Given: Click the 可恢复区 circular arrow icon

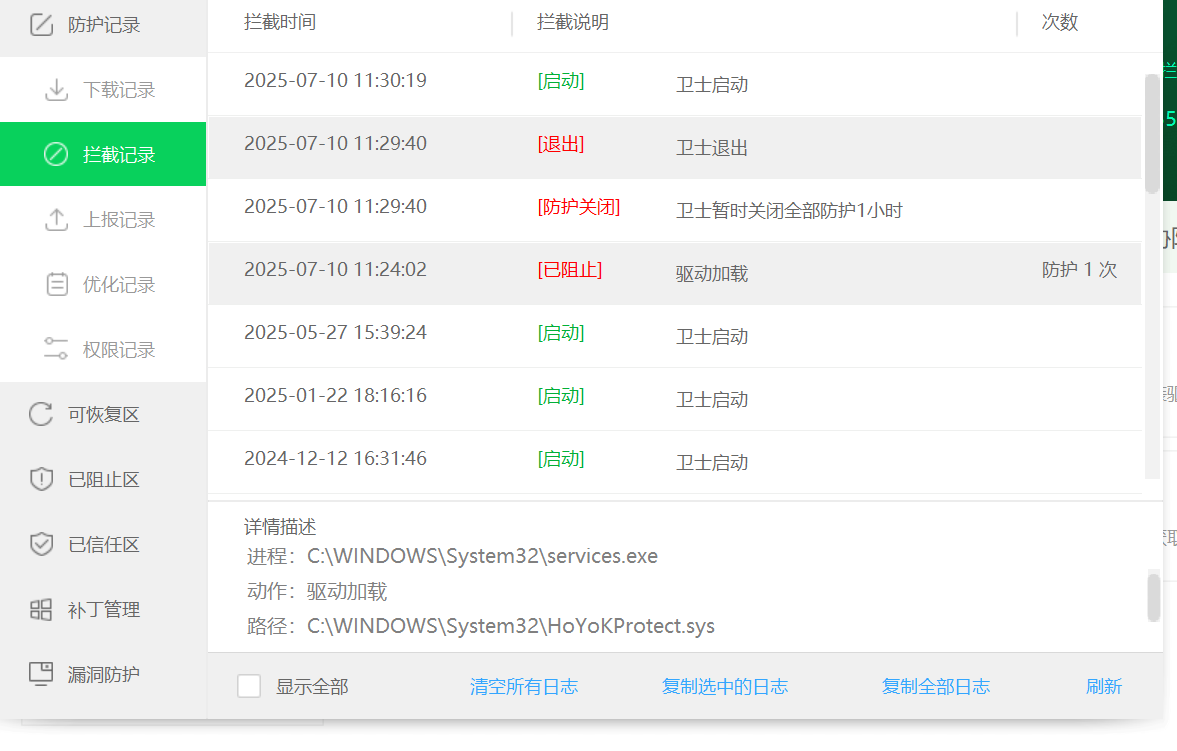Looking at the screenshot, I should 41,414.
